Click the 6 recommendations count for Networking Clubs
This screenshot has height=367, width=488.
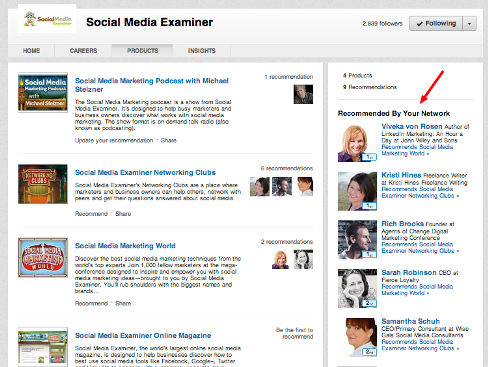pyautogui.click(x=287, y=168)
